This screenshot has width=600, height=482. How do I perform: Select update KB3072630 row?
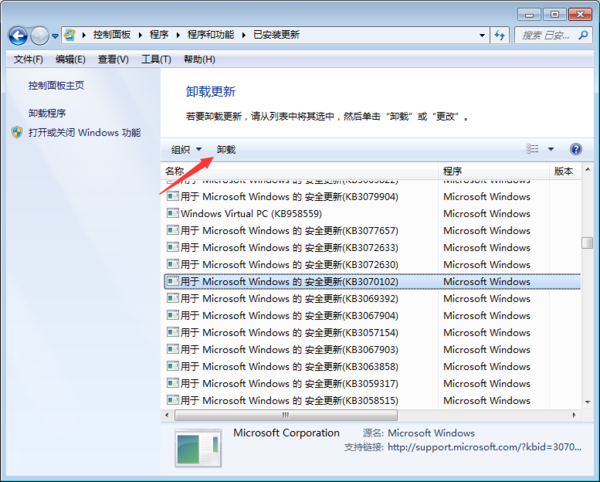(372, 264)
